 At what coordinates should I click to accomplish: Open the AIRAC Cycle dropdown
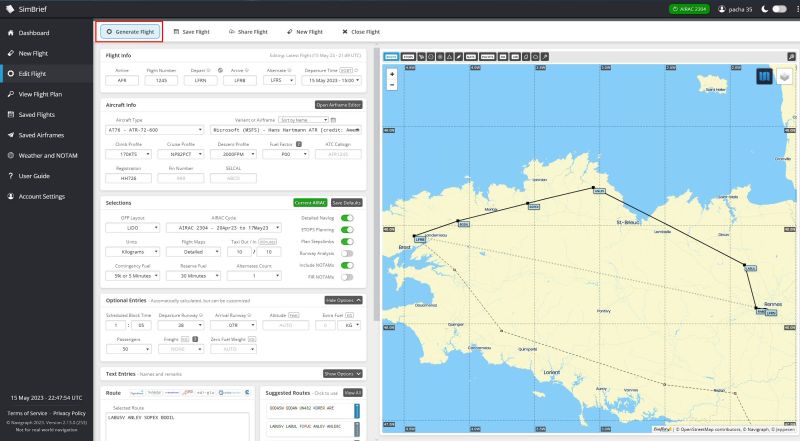point(223,228)
